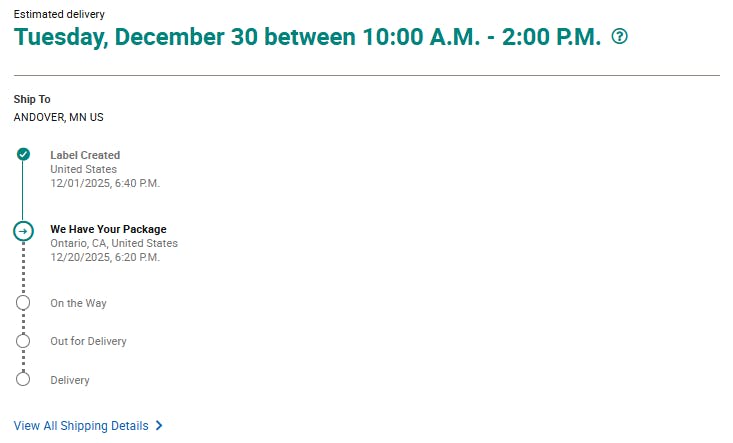Select the Label Created status heading
733x443 pixels.
click(x=85, y=155)
